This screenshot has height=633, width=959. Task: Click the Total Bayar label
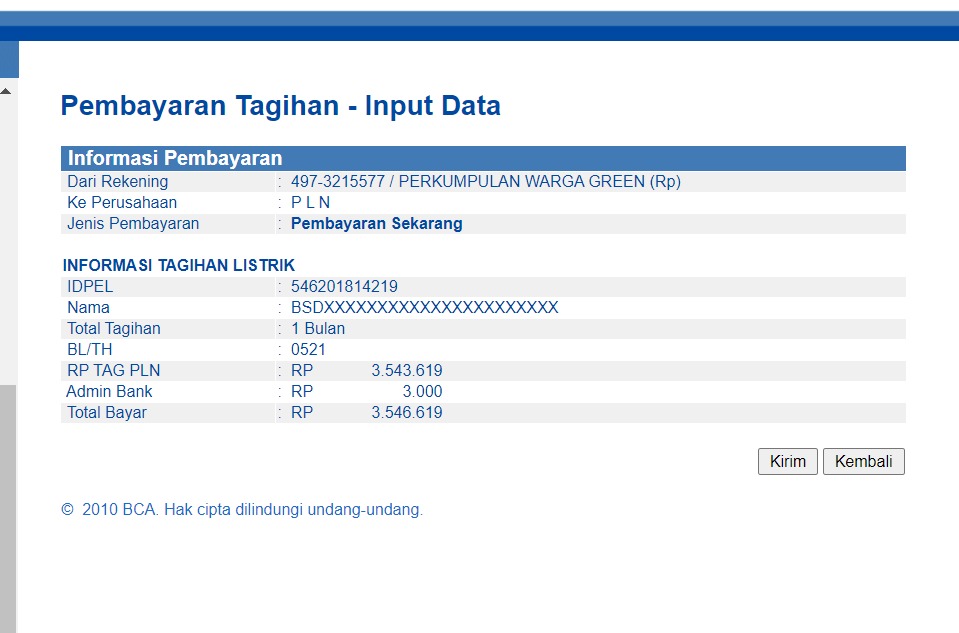coord(106,413)
